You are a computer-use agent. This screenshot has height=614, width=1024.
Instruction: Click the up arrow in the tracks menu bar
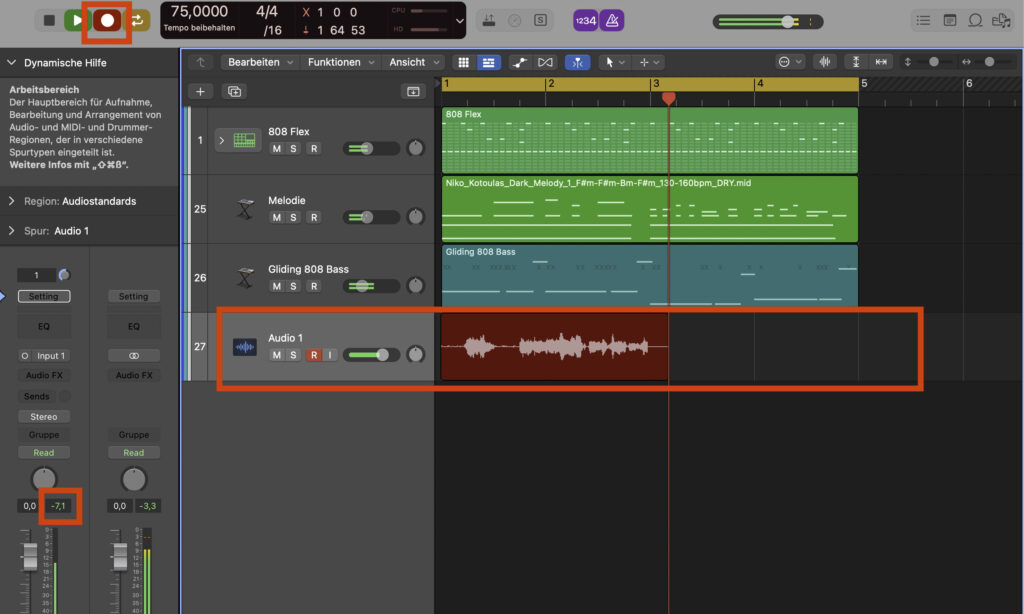pos(200,62)
